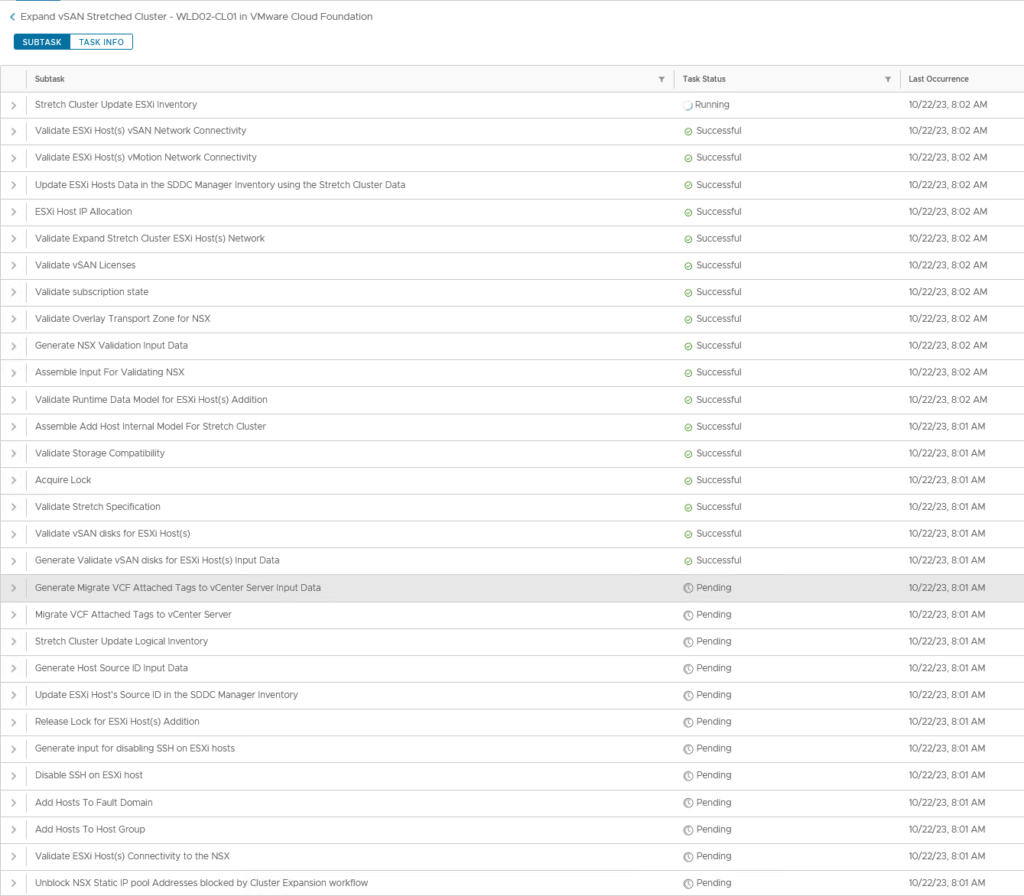This screenshot has height=896, width=1024.
Task: Click the Pending icon for Migrate VCF Attached Tags to vCenter Server
Action: click(688, 615)
